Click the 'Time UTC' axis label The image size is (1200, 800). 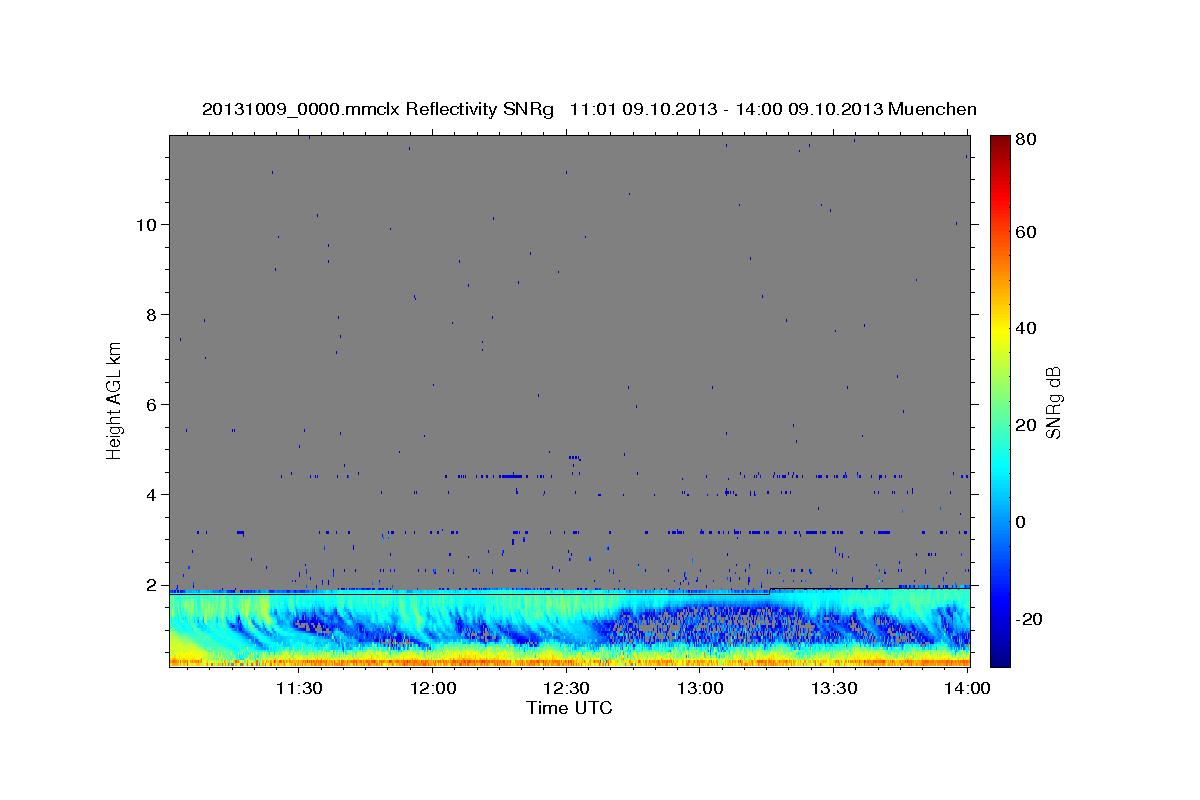[x=569, y=708]
